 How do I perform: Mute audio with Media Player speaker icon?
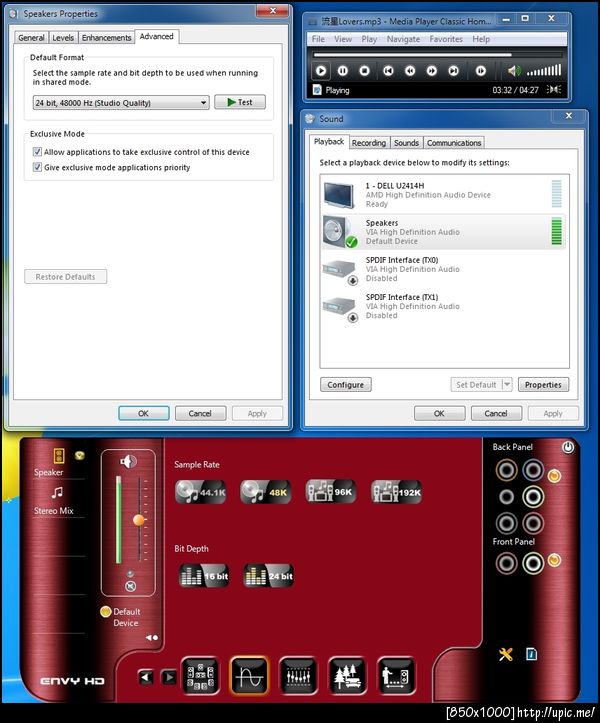point(514,71)
